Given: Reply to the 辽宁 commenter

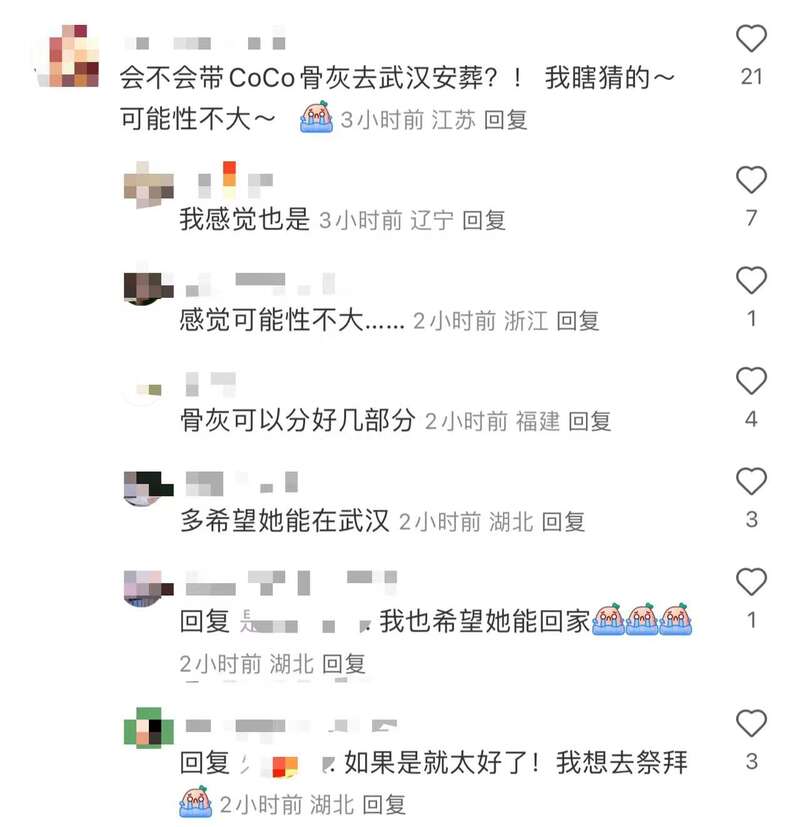Looking at the screenshot, I should click(x=484, y=220).
